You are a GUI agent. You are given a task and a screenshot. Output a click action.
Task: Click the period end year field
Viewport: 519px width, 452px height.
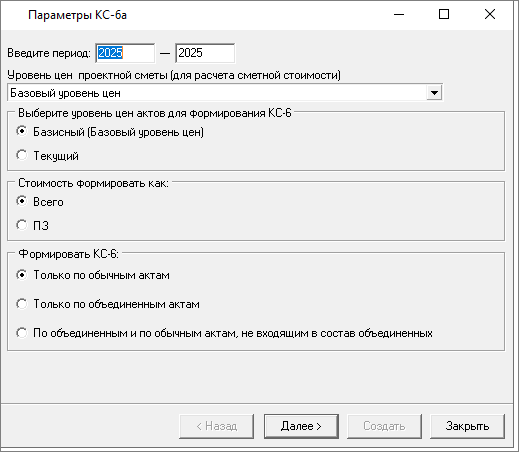(x=205, y=53)
